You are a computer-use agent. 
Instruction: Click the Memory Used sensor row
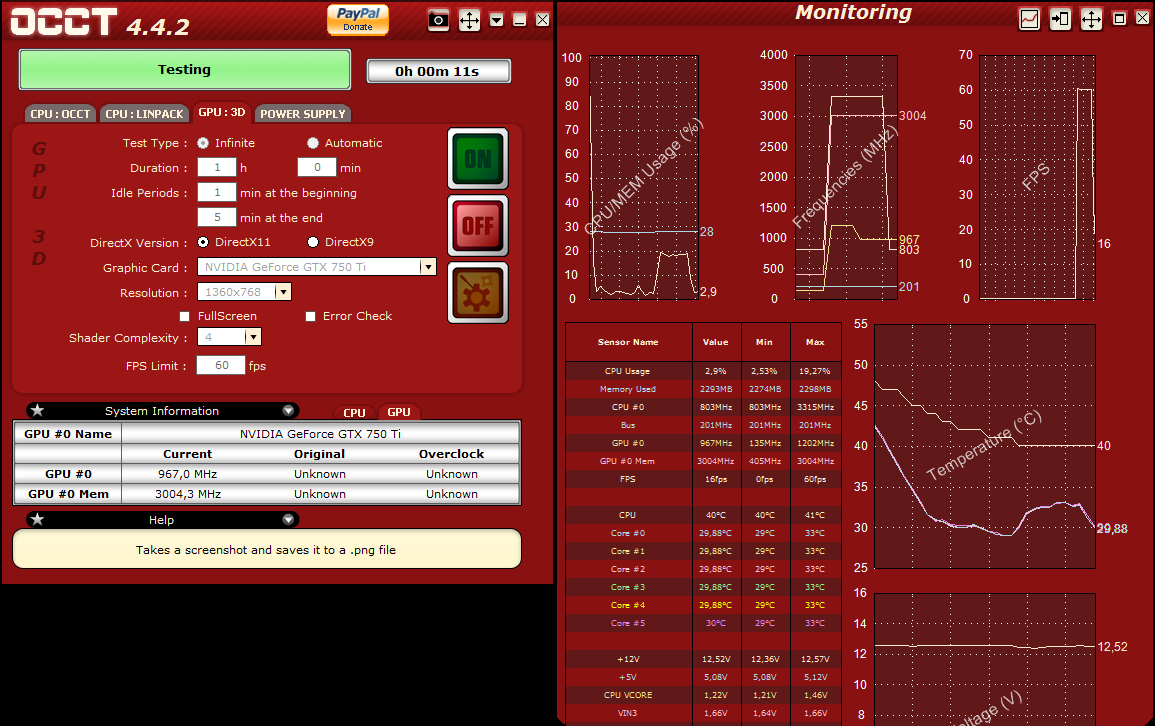(x=703, y=389)
